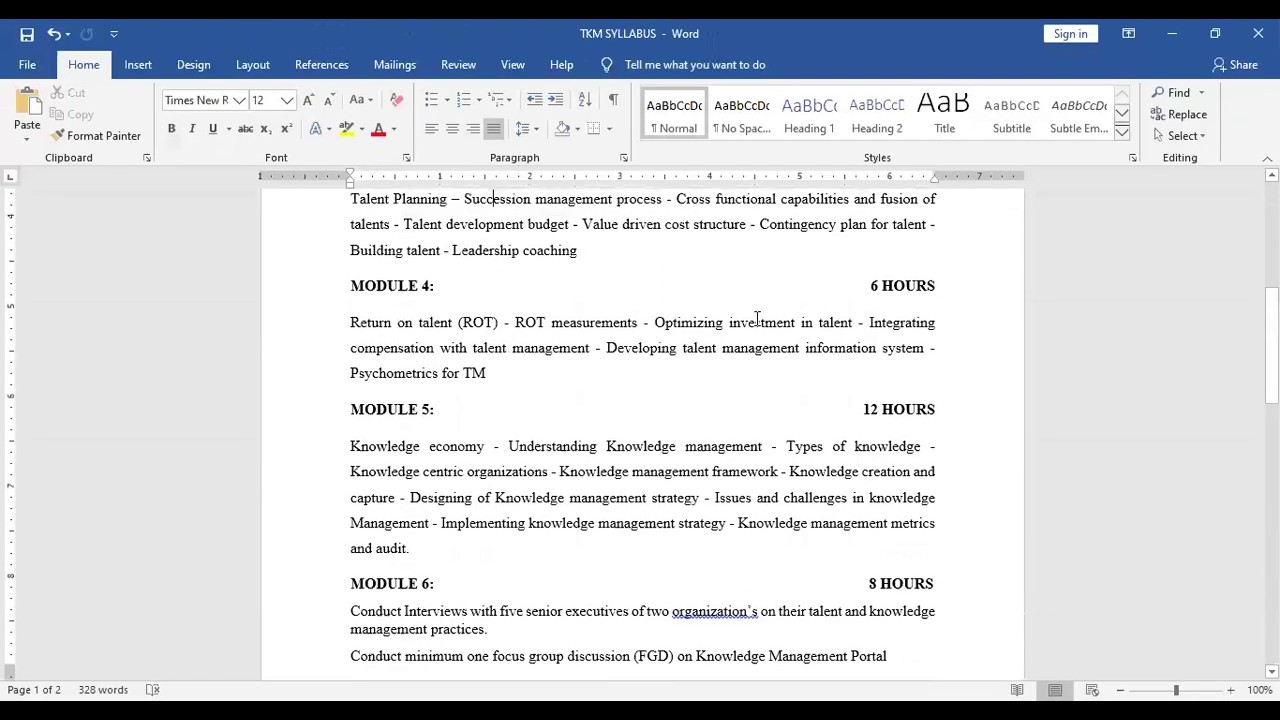1280x720 pixels.
Task: Apply a multilevel list
Action: tap(496, 100)
